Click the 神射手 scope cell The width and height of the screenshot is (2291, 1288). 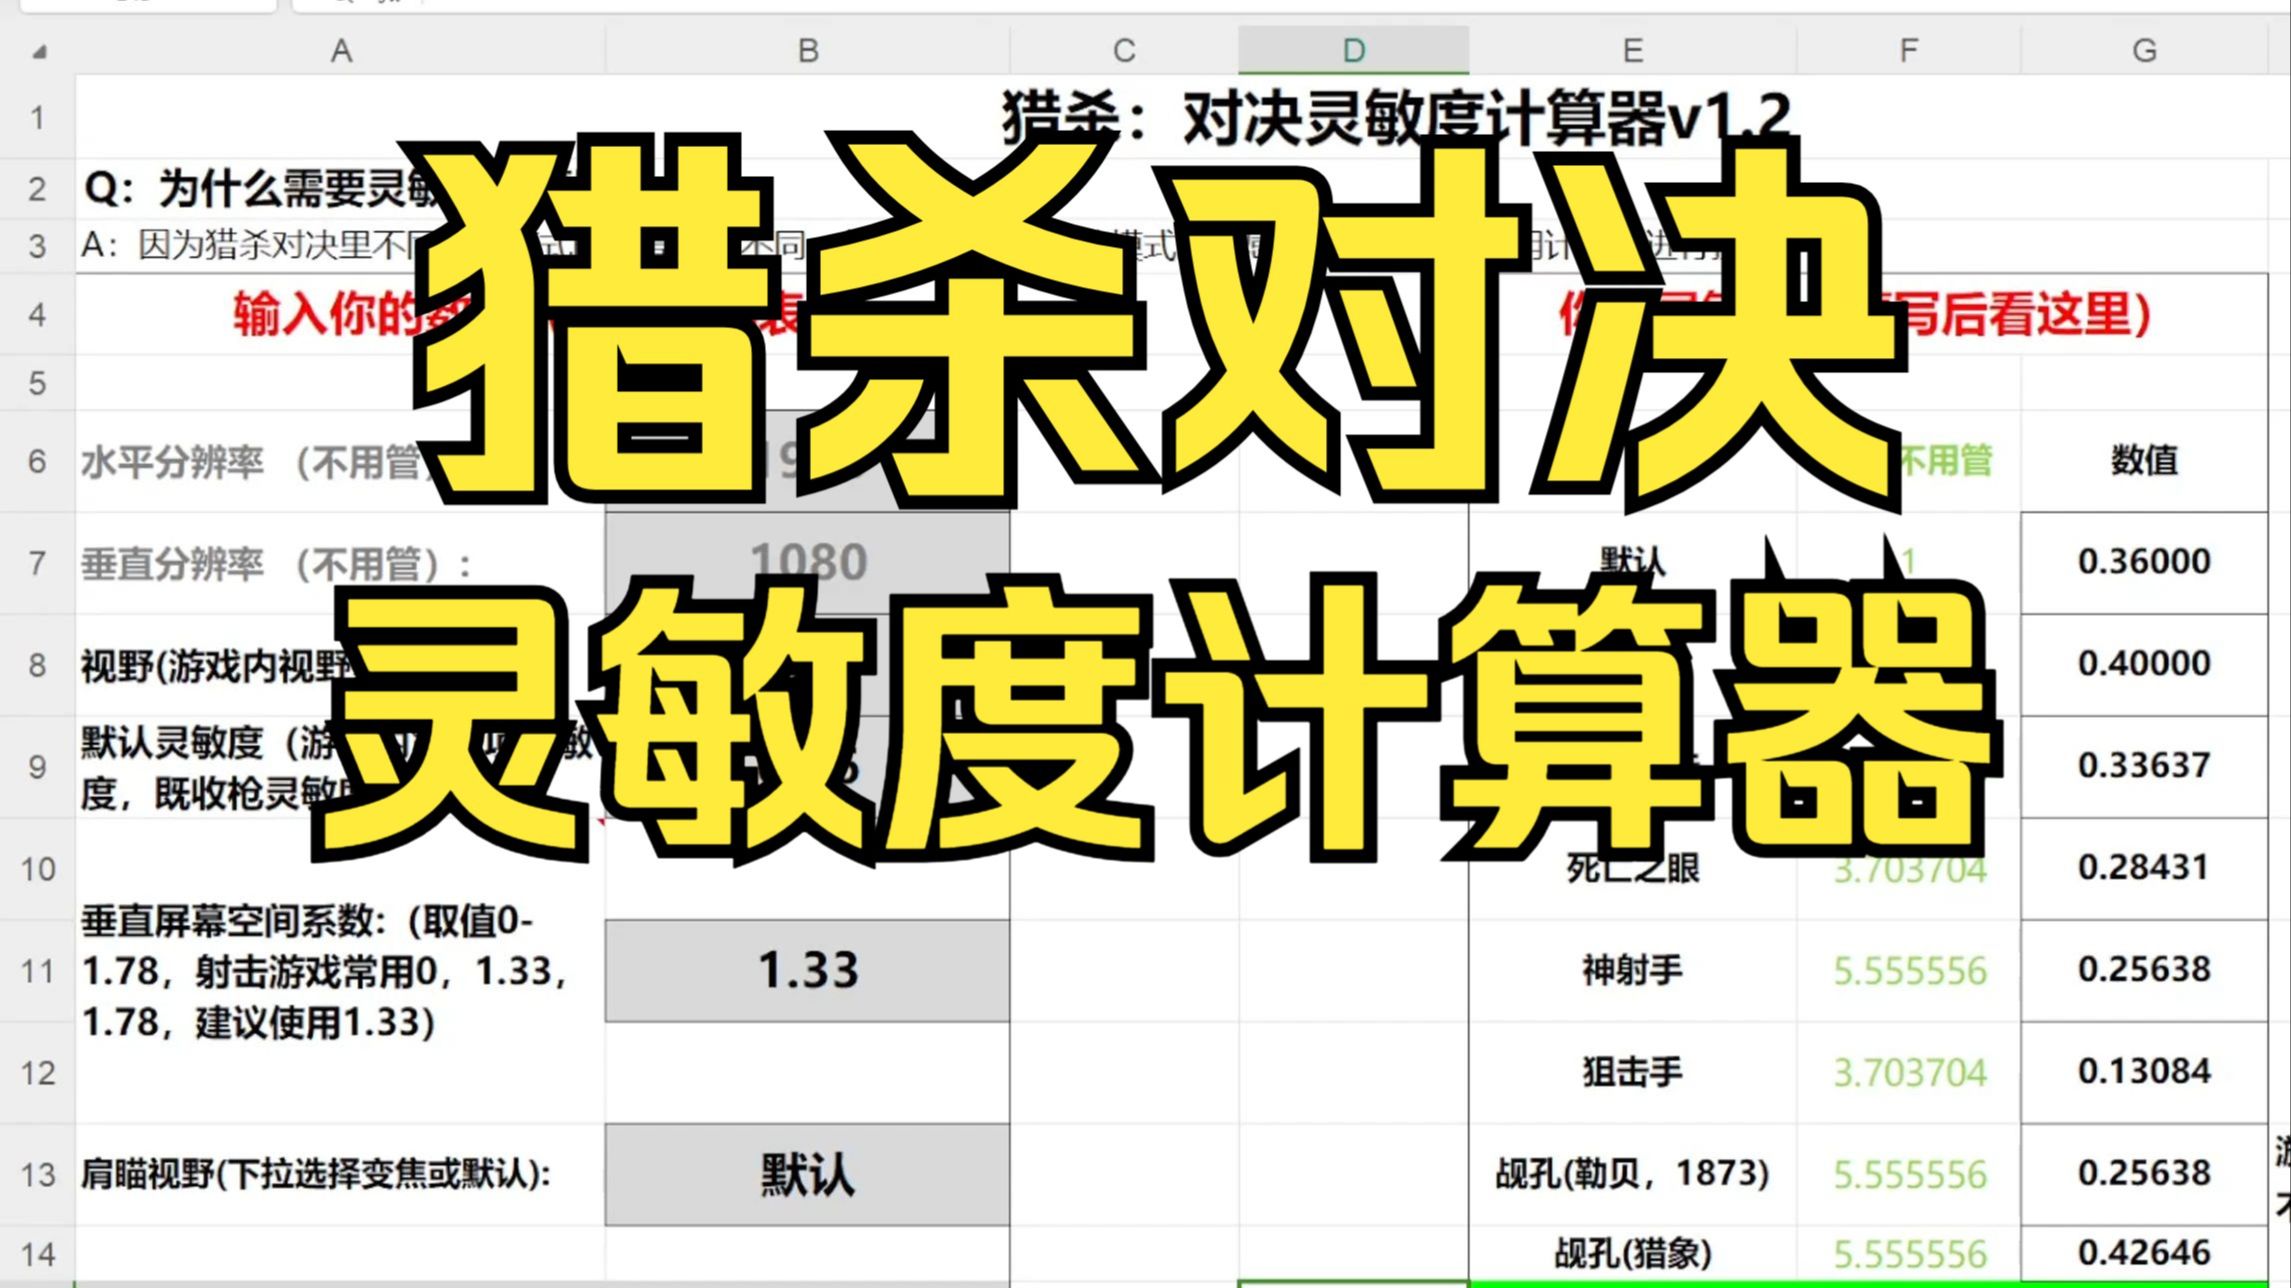(x=1633, y=971)
